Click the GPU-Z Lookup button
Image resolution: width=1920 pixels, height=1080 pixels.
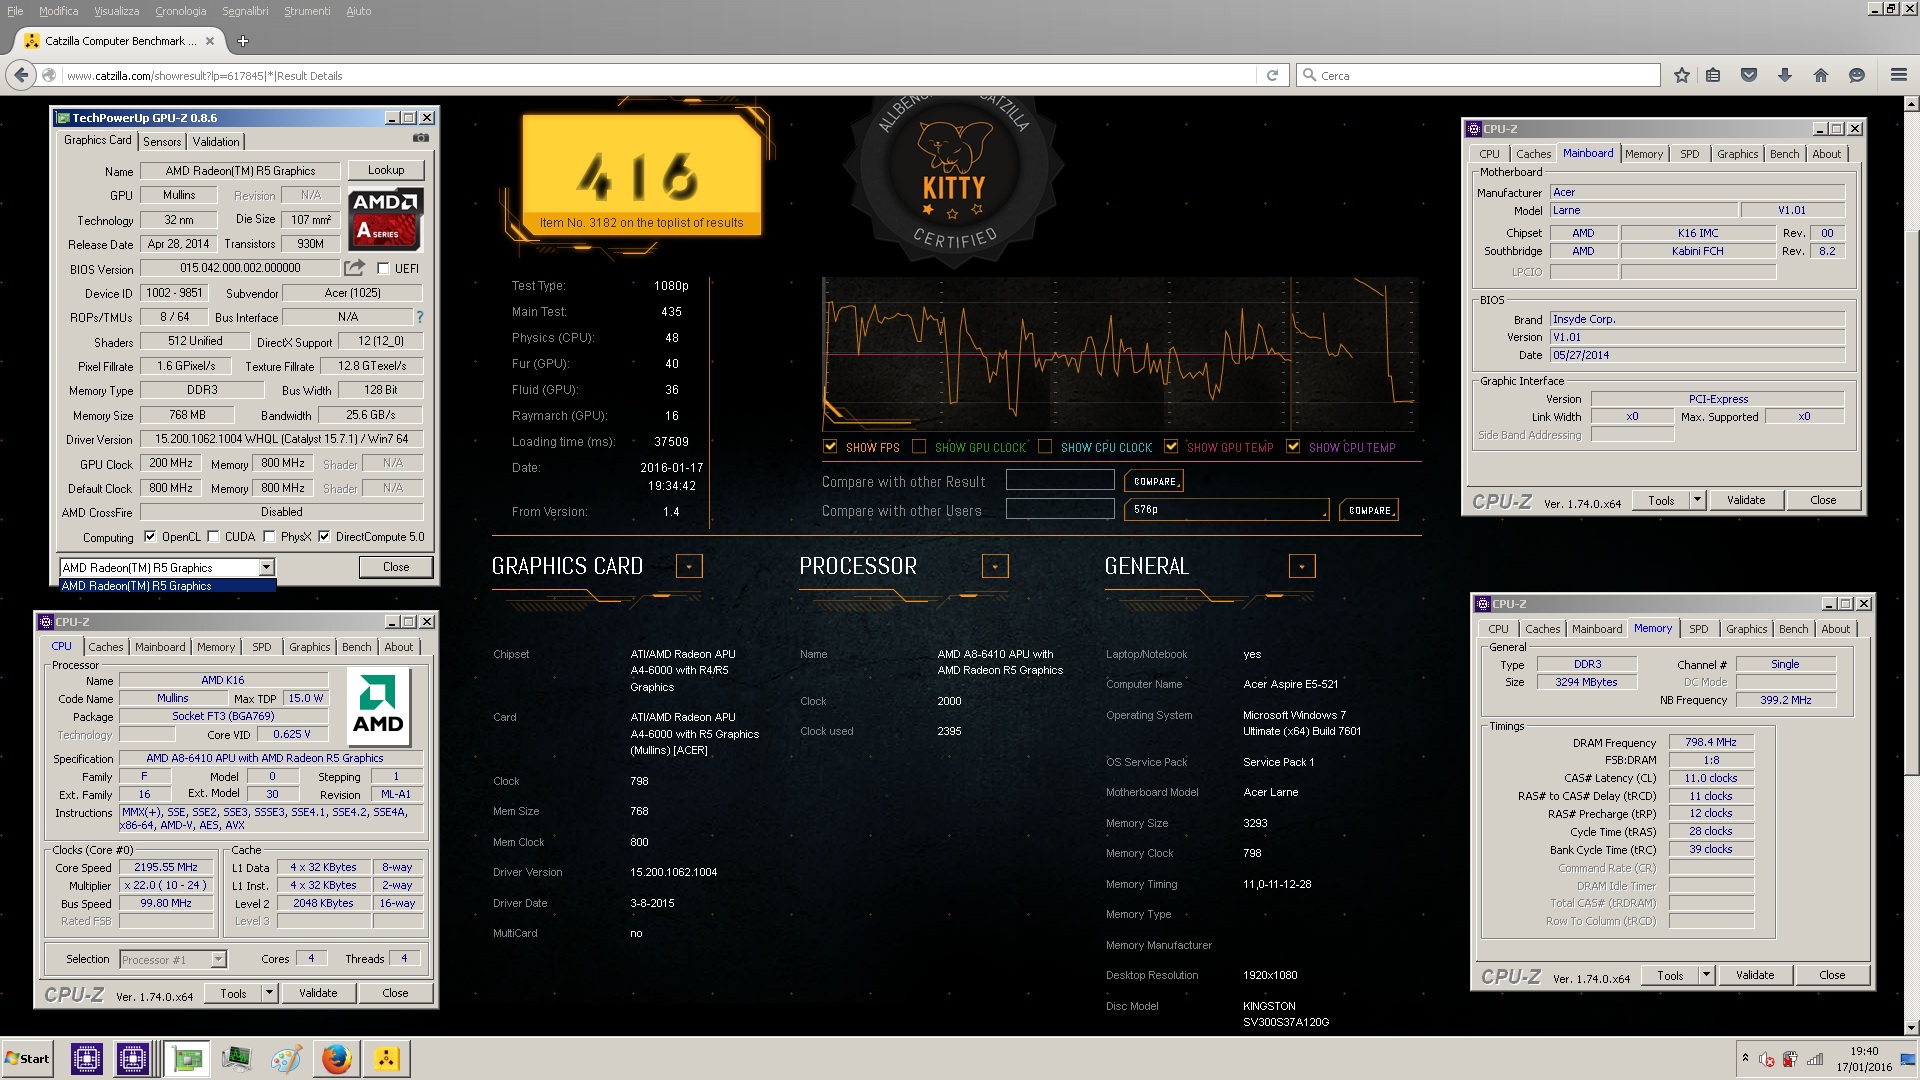tap(386, 170)
